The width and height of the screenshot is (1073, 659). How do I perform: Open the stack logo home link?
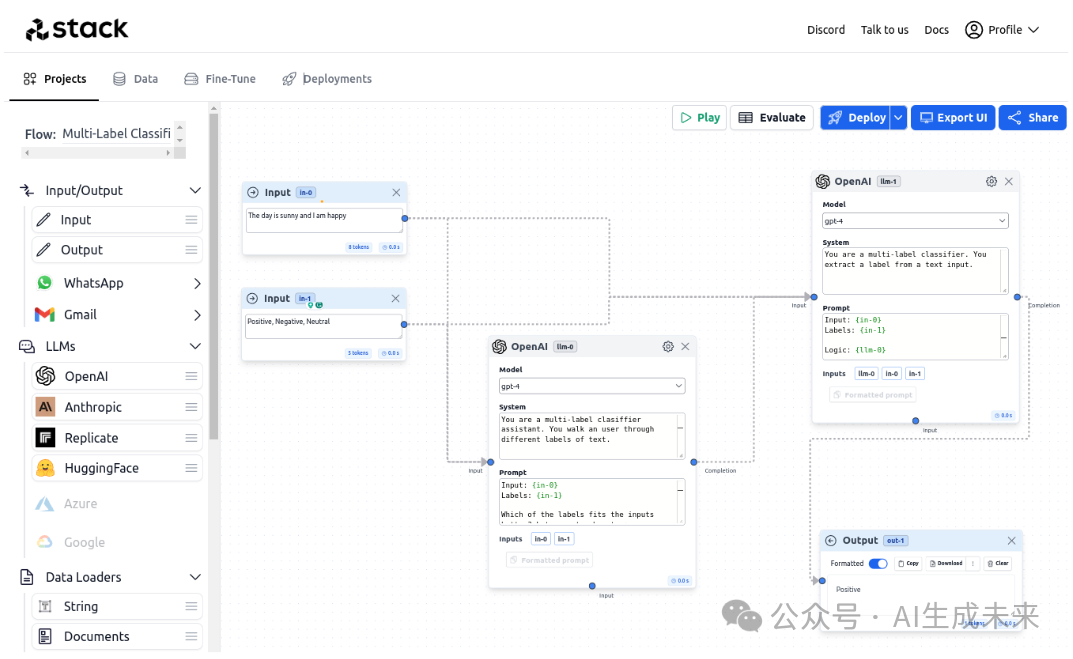(77, 29)
